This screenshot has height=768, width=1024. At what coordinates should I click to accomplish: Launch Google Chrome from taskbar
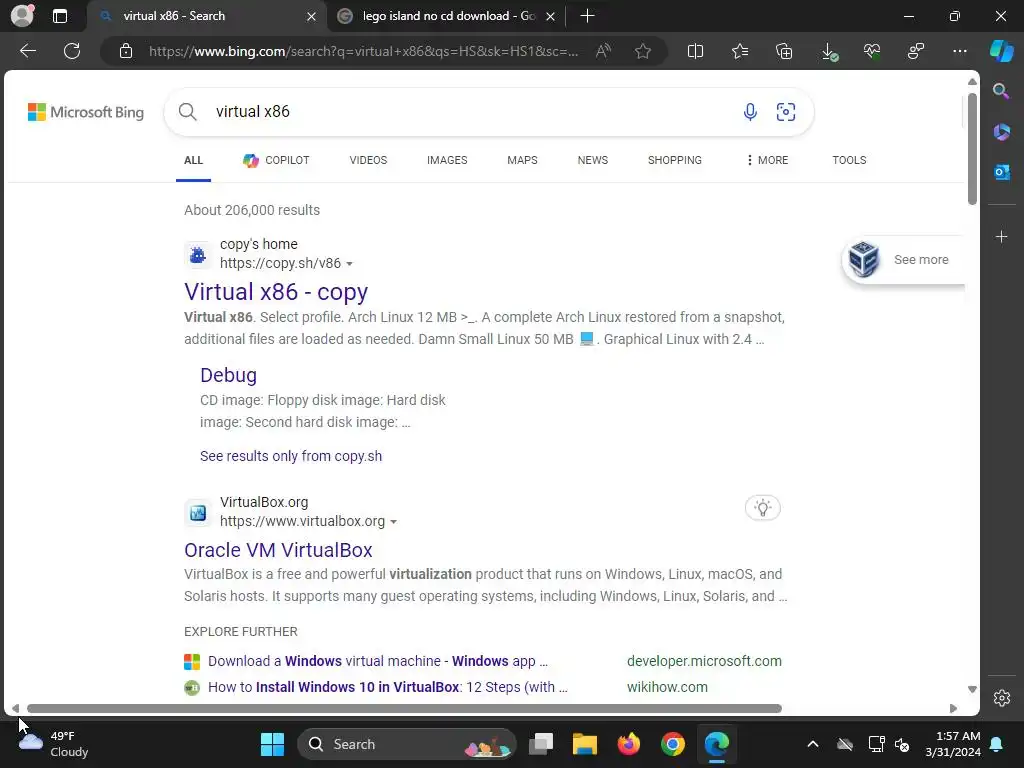[x=673, y=744]
